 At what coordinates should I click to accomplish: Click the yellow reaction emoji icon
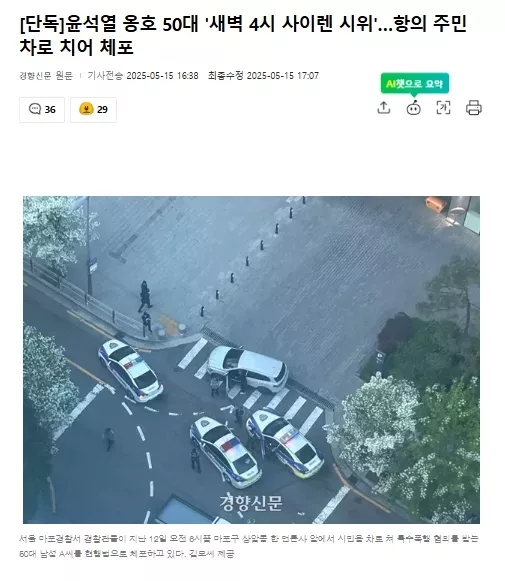tap(86, 109)
